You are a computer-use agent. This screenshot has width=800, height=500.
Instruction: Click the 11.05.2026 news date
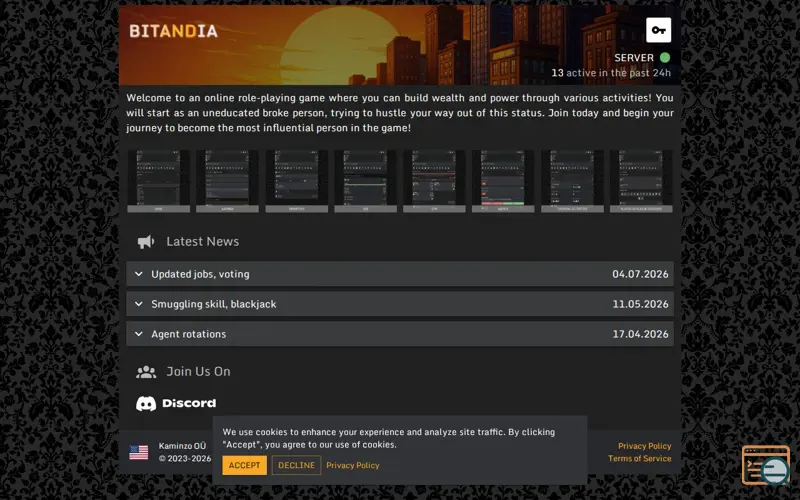640,304
